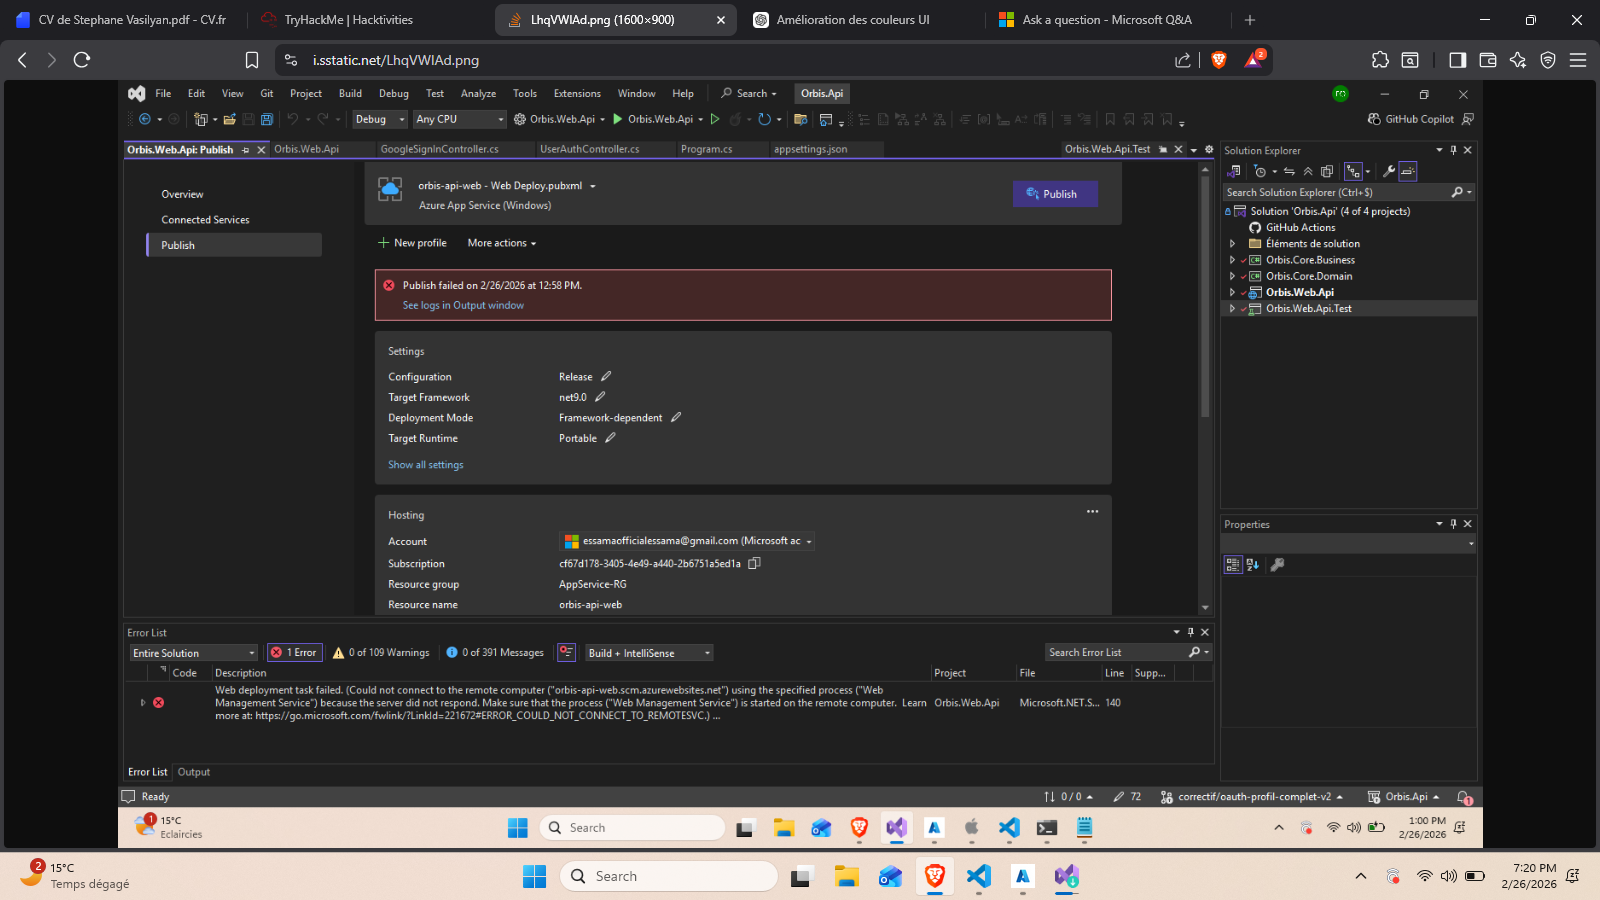The width and height of the screenshot is (1600, 900).
Task: Click the Switch Views icon in Solution Explorer
Action: tap(1234, 171)
